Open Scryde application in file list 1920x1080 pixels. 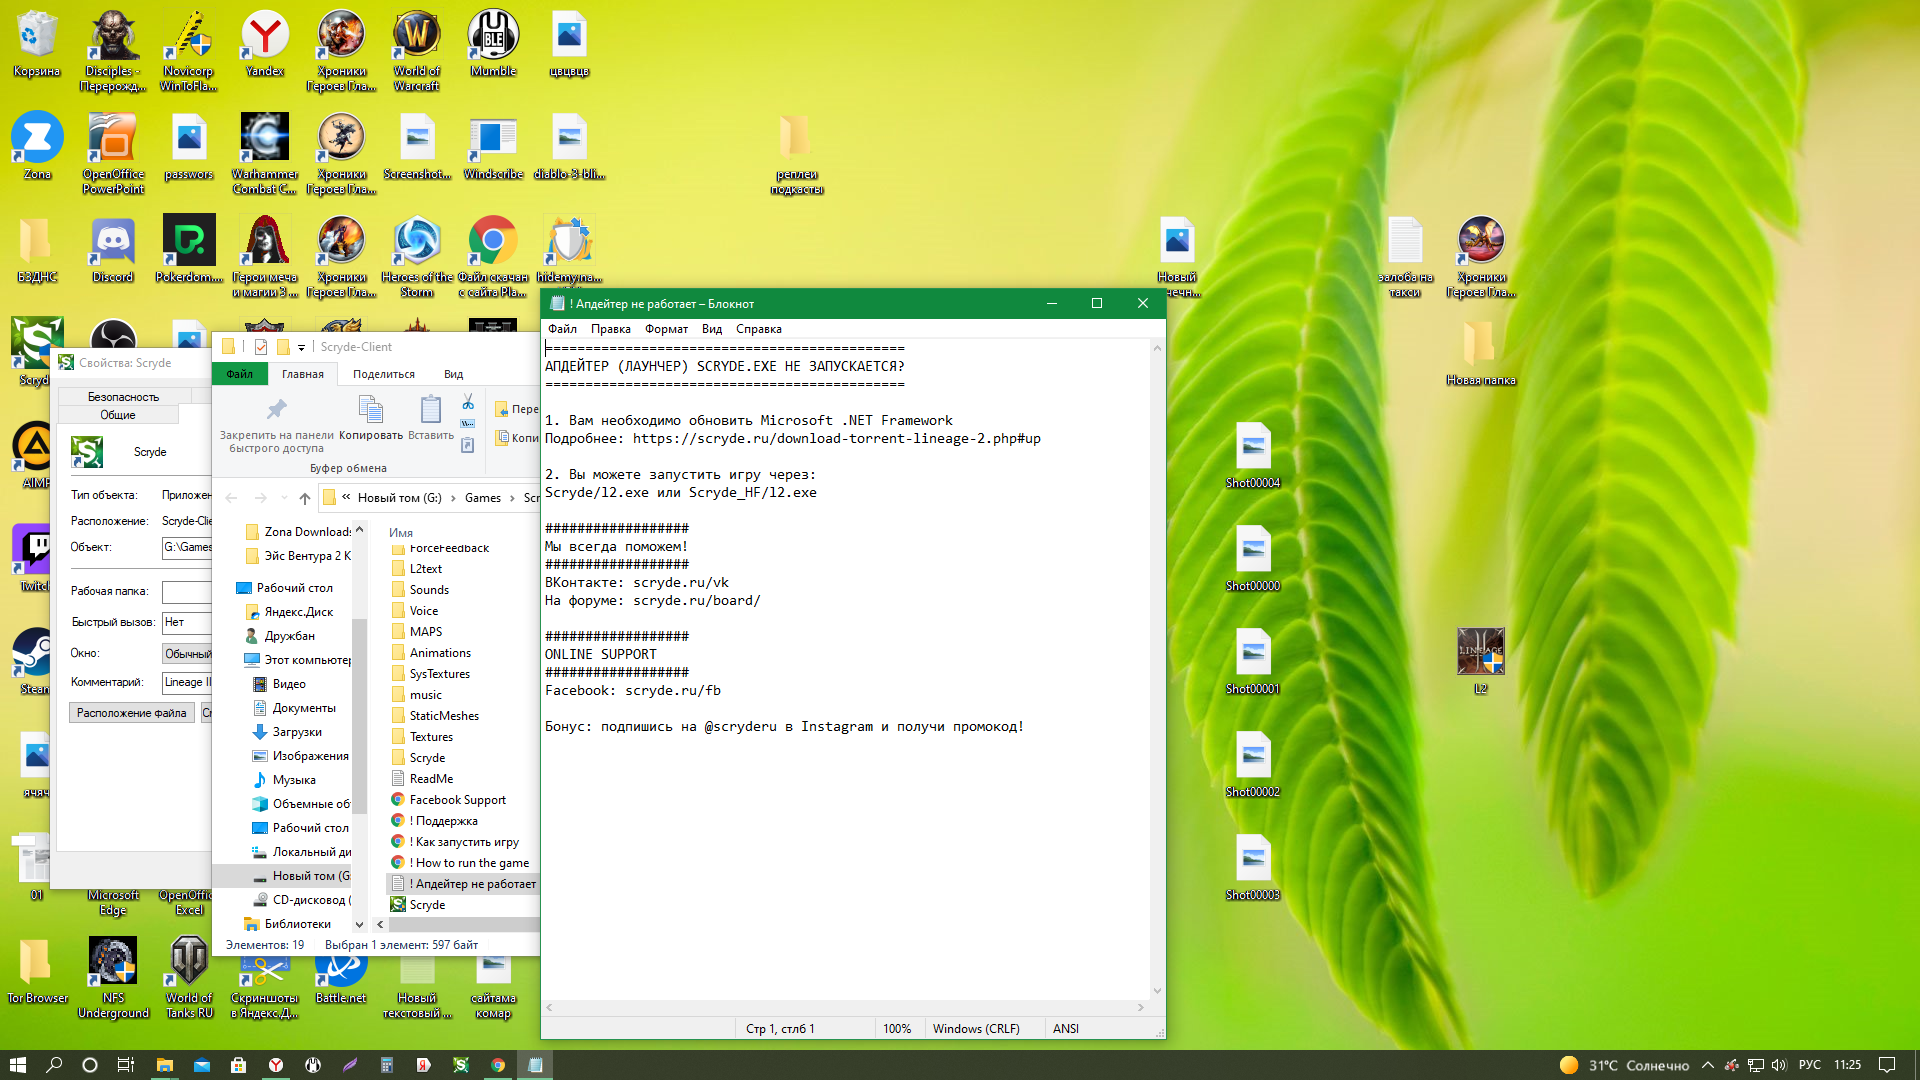click(427, 905)
